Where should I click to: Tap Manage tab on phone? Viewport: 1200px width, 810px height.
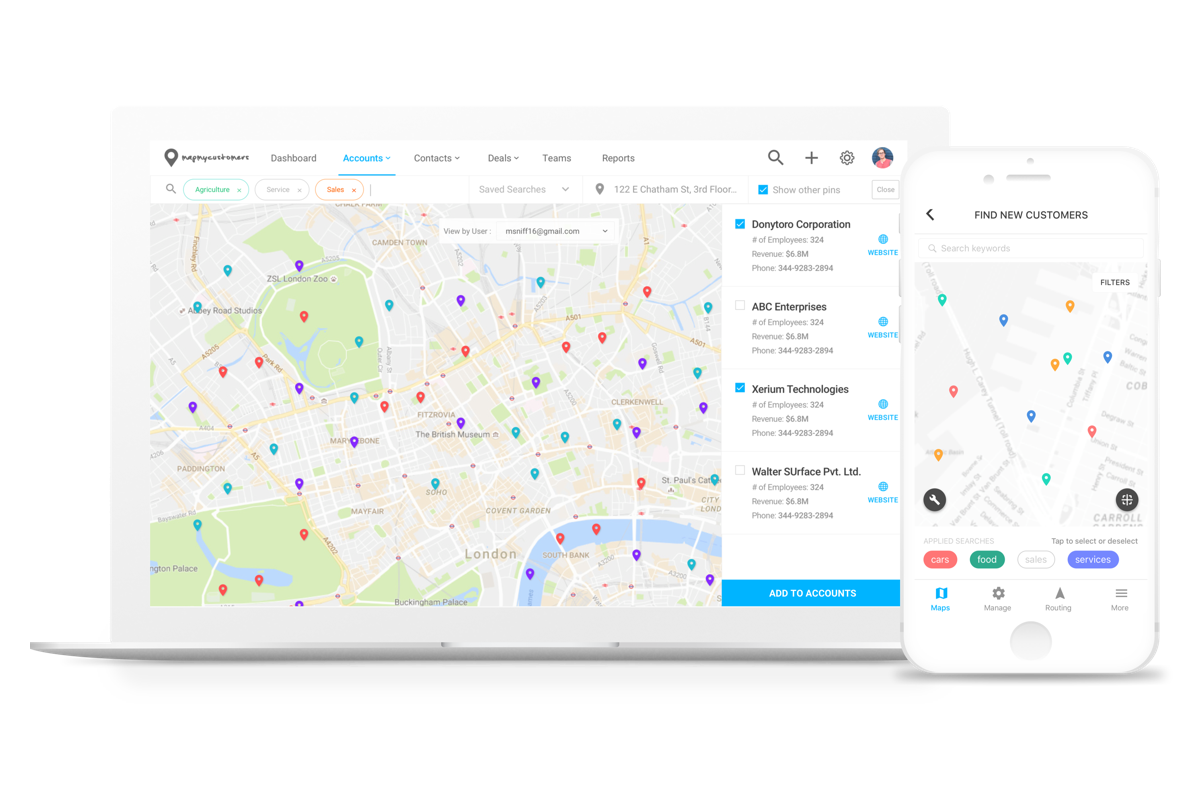tap(997, 599)
